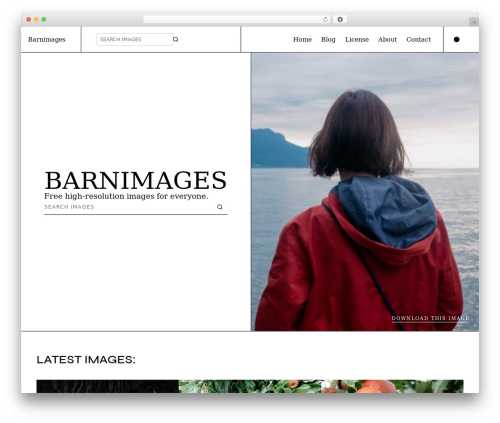This screenshot has width=500, height=423.
Task: Click the browser download icon button
Action: coord(340,19)
